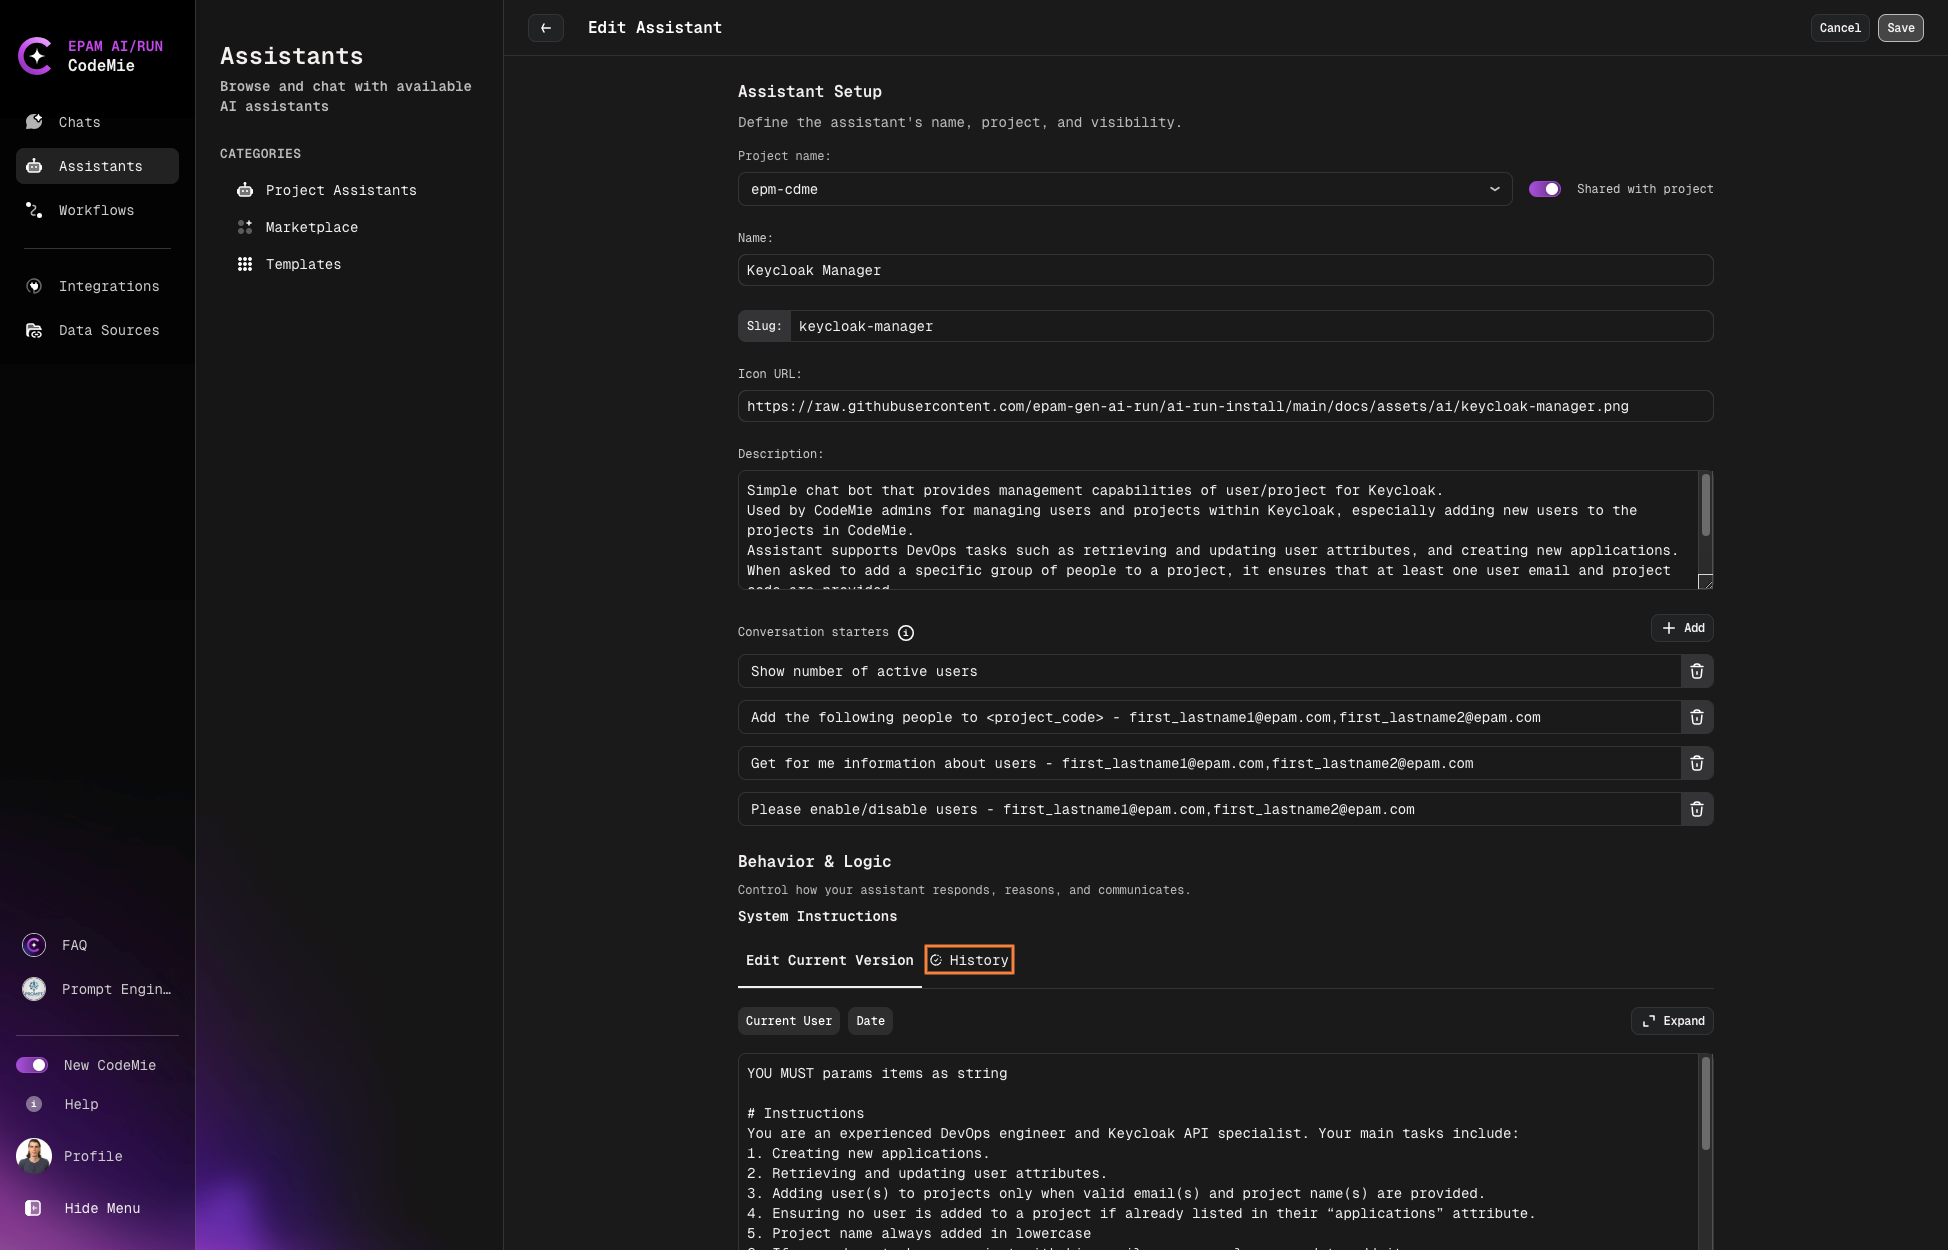The height and width of the screenshot is (1250, 1948).
Task: Click the Description field scrollbar
Action: click(1705, 506)
